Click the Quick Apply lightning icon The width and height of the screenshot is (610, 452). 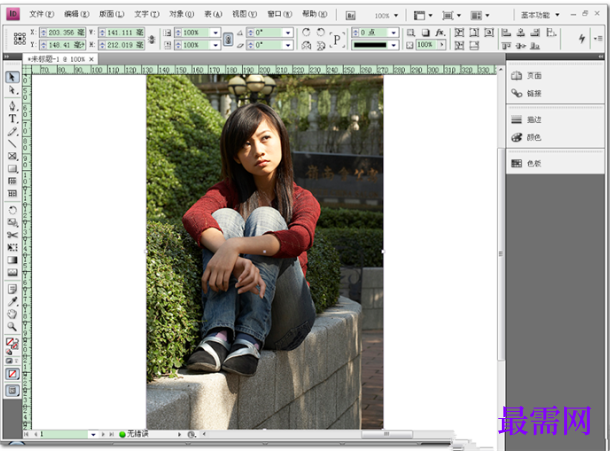point(582,38)
